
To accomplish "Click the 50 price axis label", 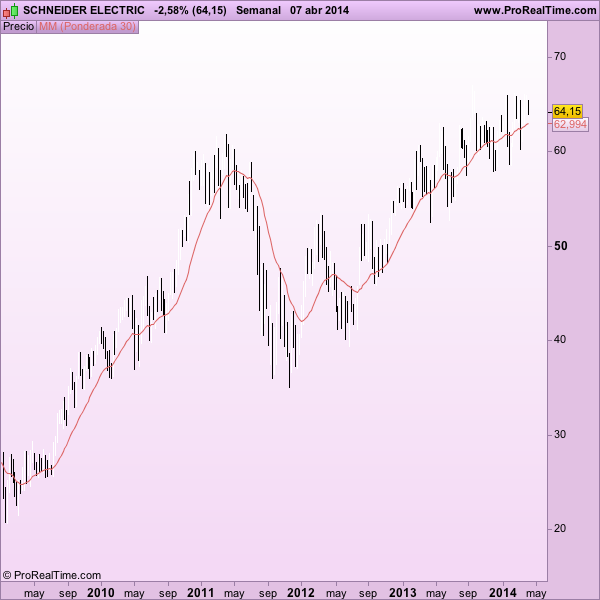I will tap(561, 246).
